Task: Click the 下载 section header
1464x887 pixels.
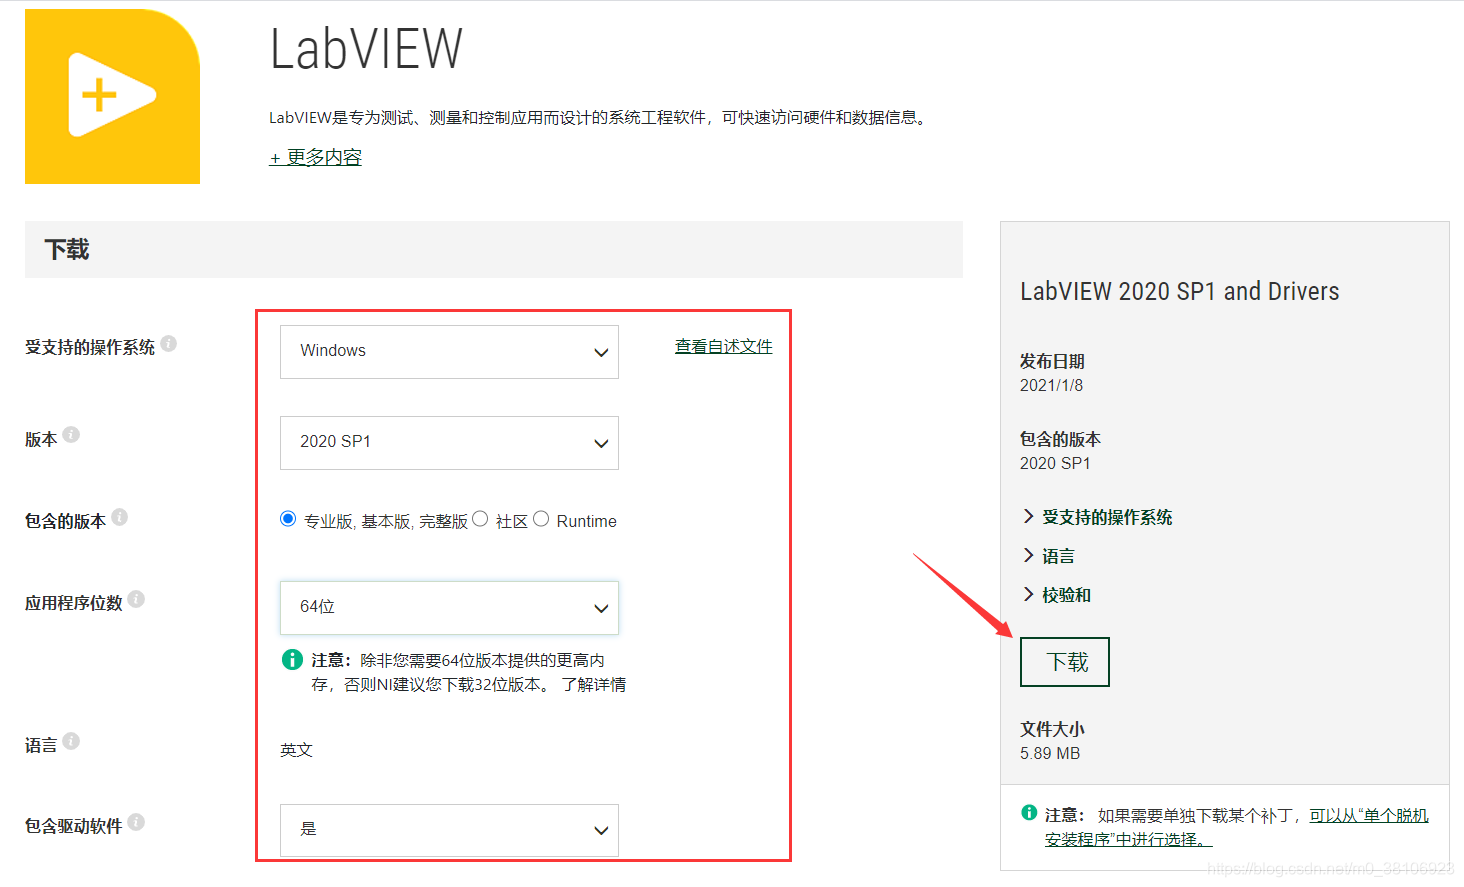Action: (x=494, y=249)
